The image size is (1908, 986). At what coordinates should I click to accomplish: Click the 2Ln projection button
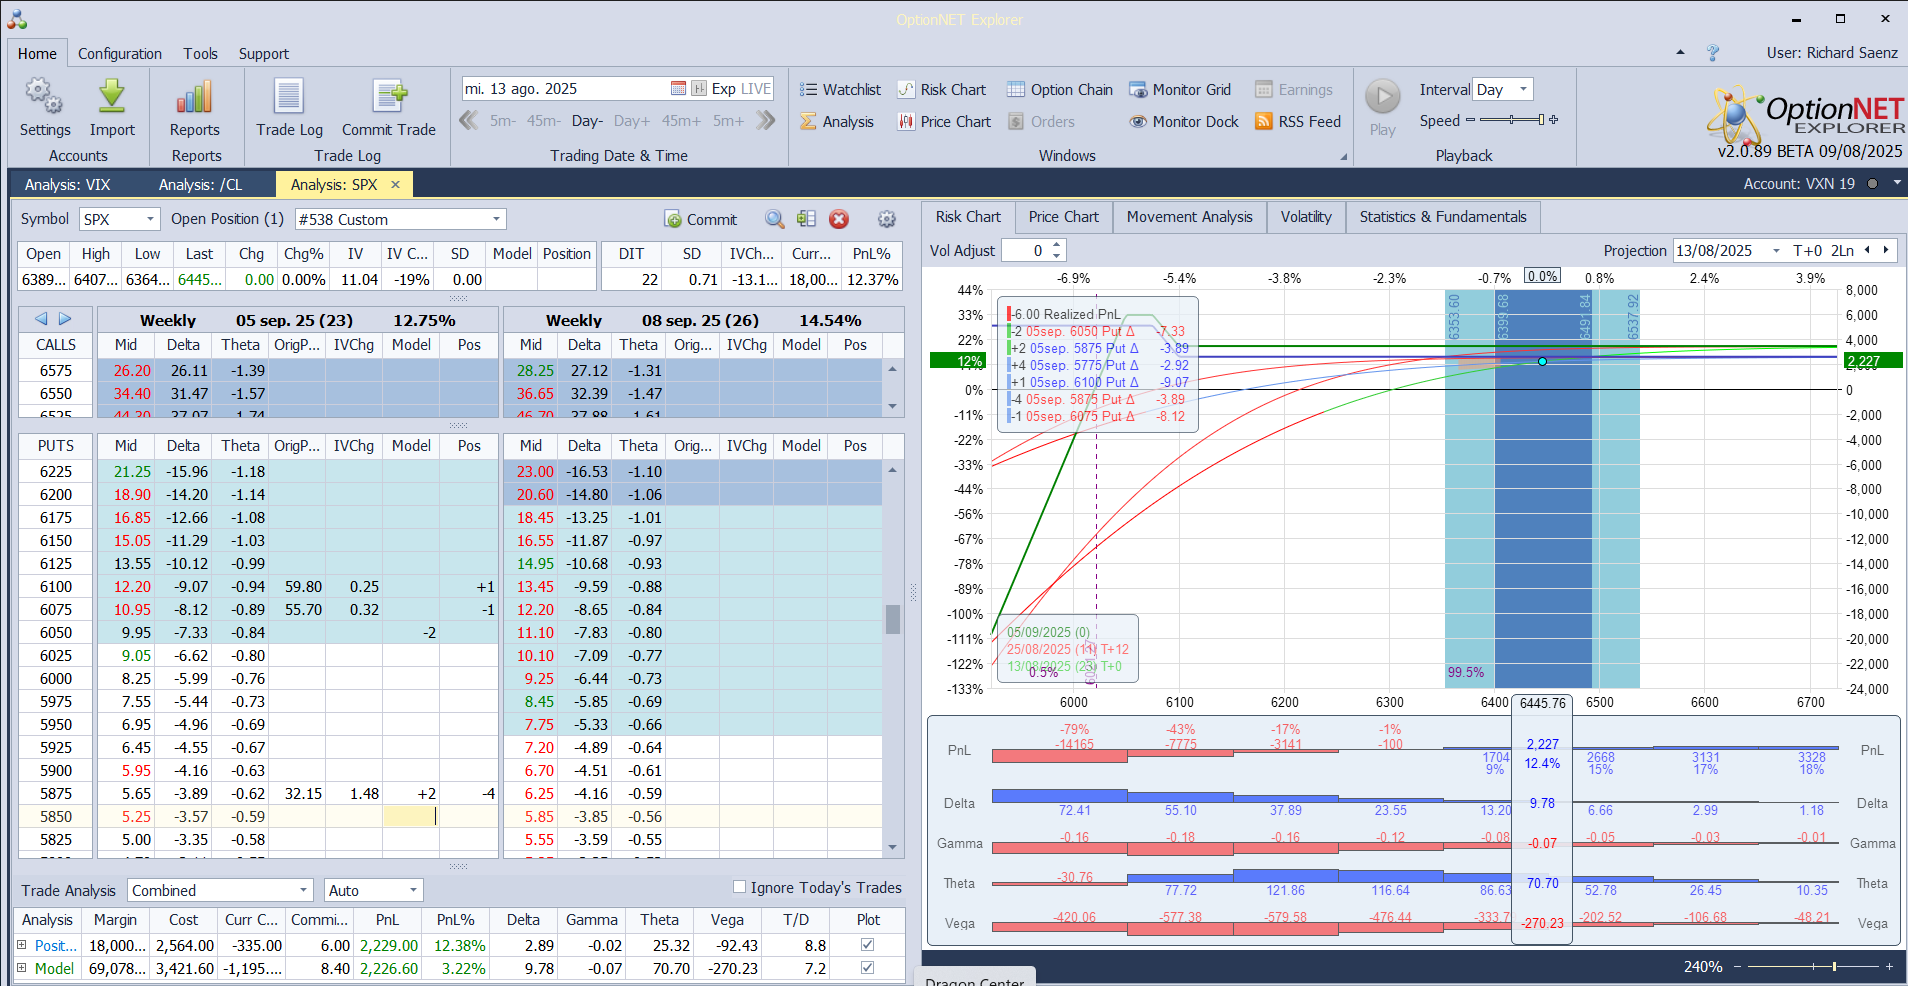(x=1842, y=251)
